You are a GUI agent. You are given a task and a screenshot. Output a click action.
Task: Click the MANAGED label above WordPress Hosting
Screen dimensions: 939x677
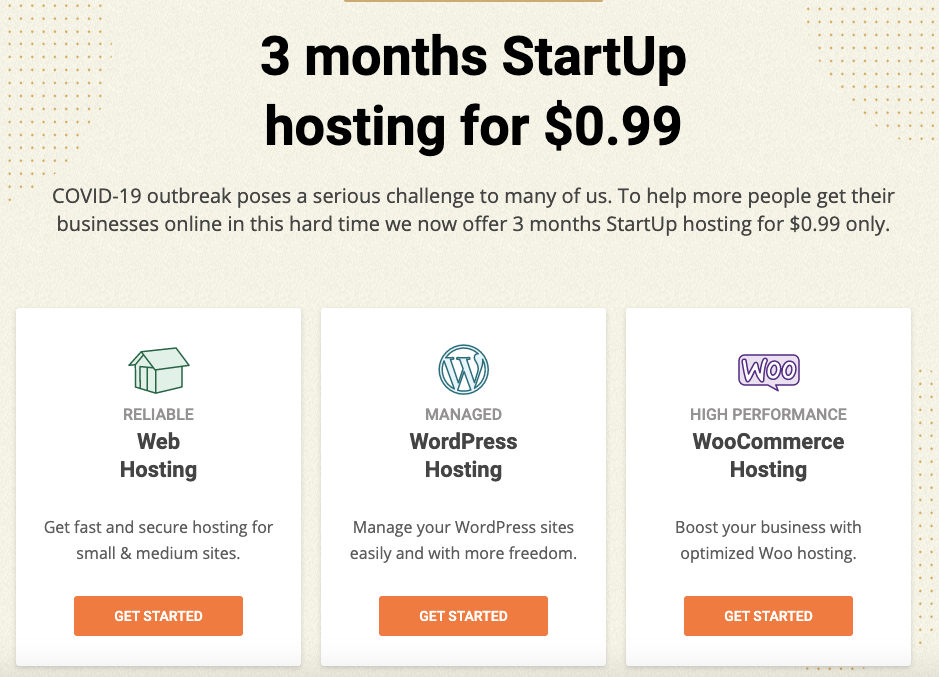pyautogui.click(x=464, y=415)
